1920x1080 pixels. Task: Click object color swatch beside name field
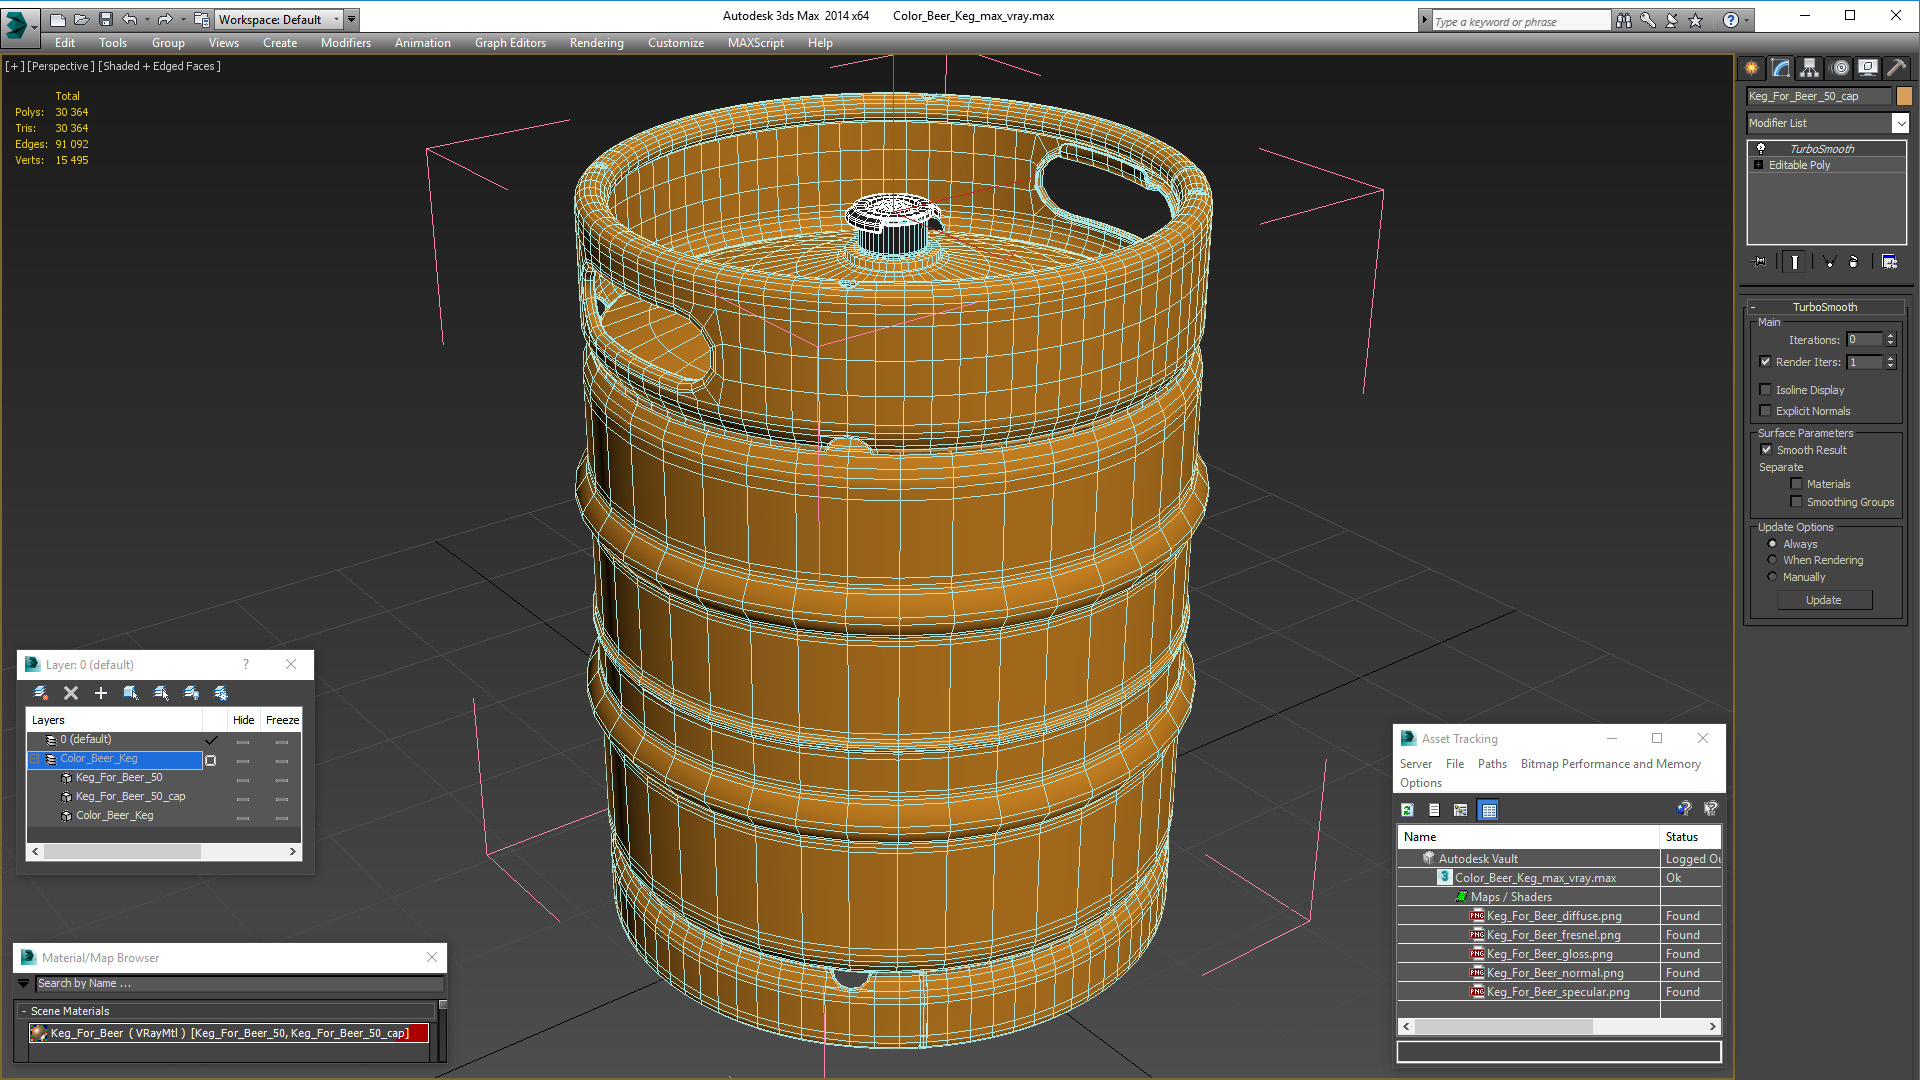point(1904,96)
